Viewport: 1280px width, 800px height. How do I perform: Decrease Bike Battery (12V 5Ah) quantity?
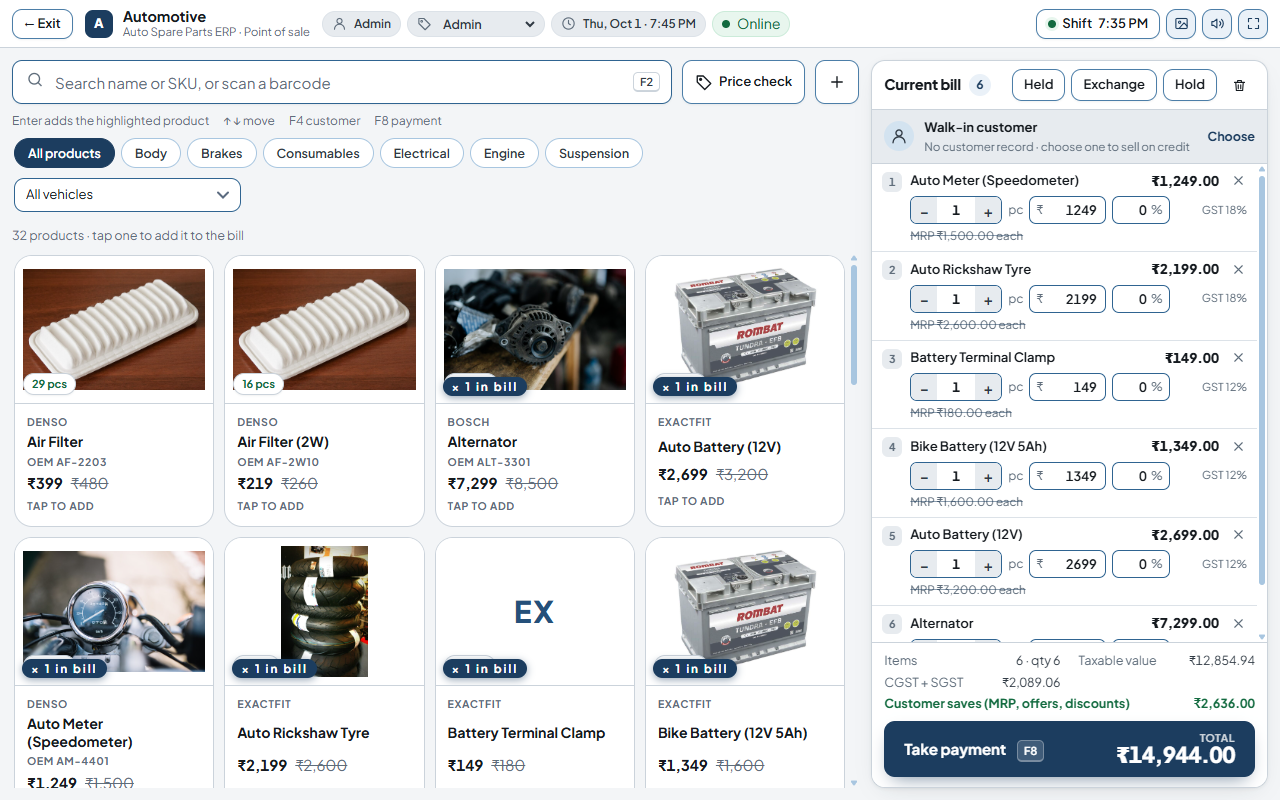(924, 476)
